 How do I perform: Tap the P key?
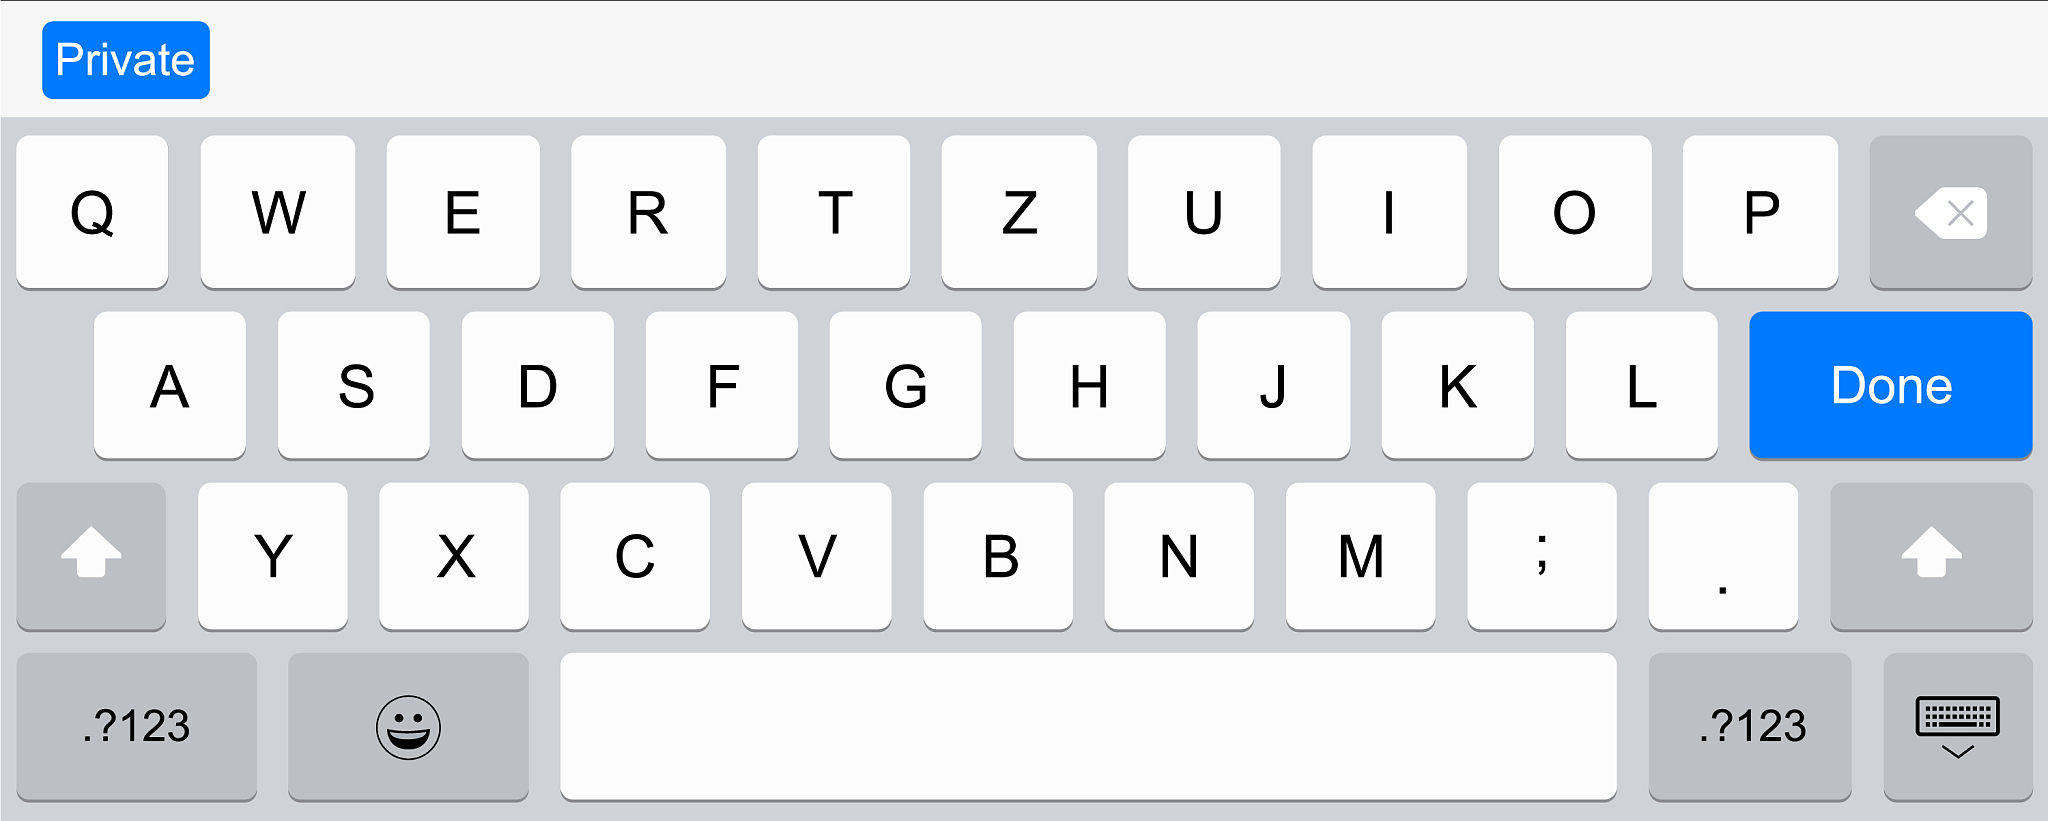[x=1760, y=212]
